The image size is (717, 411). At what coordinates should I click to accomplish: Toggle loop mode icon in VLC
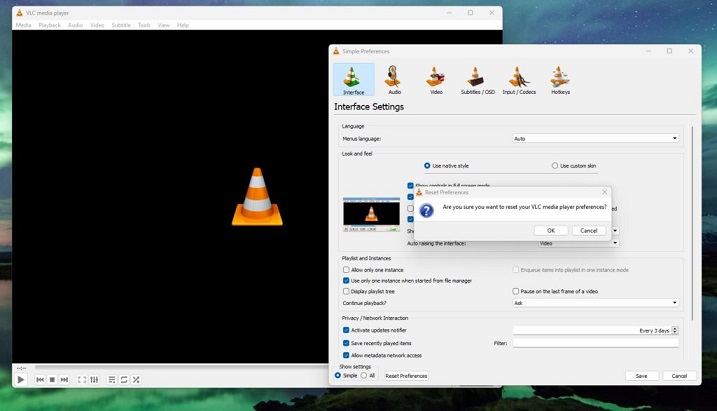point(124,379)
